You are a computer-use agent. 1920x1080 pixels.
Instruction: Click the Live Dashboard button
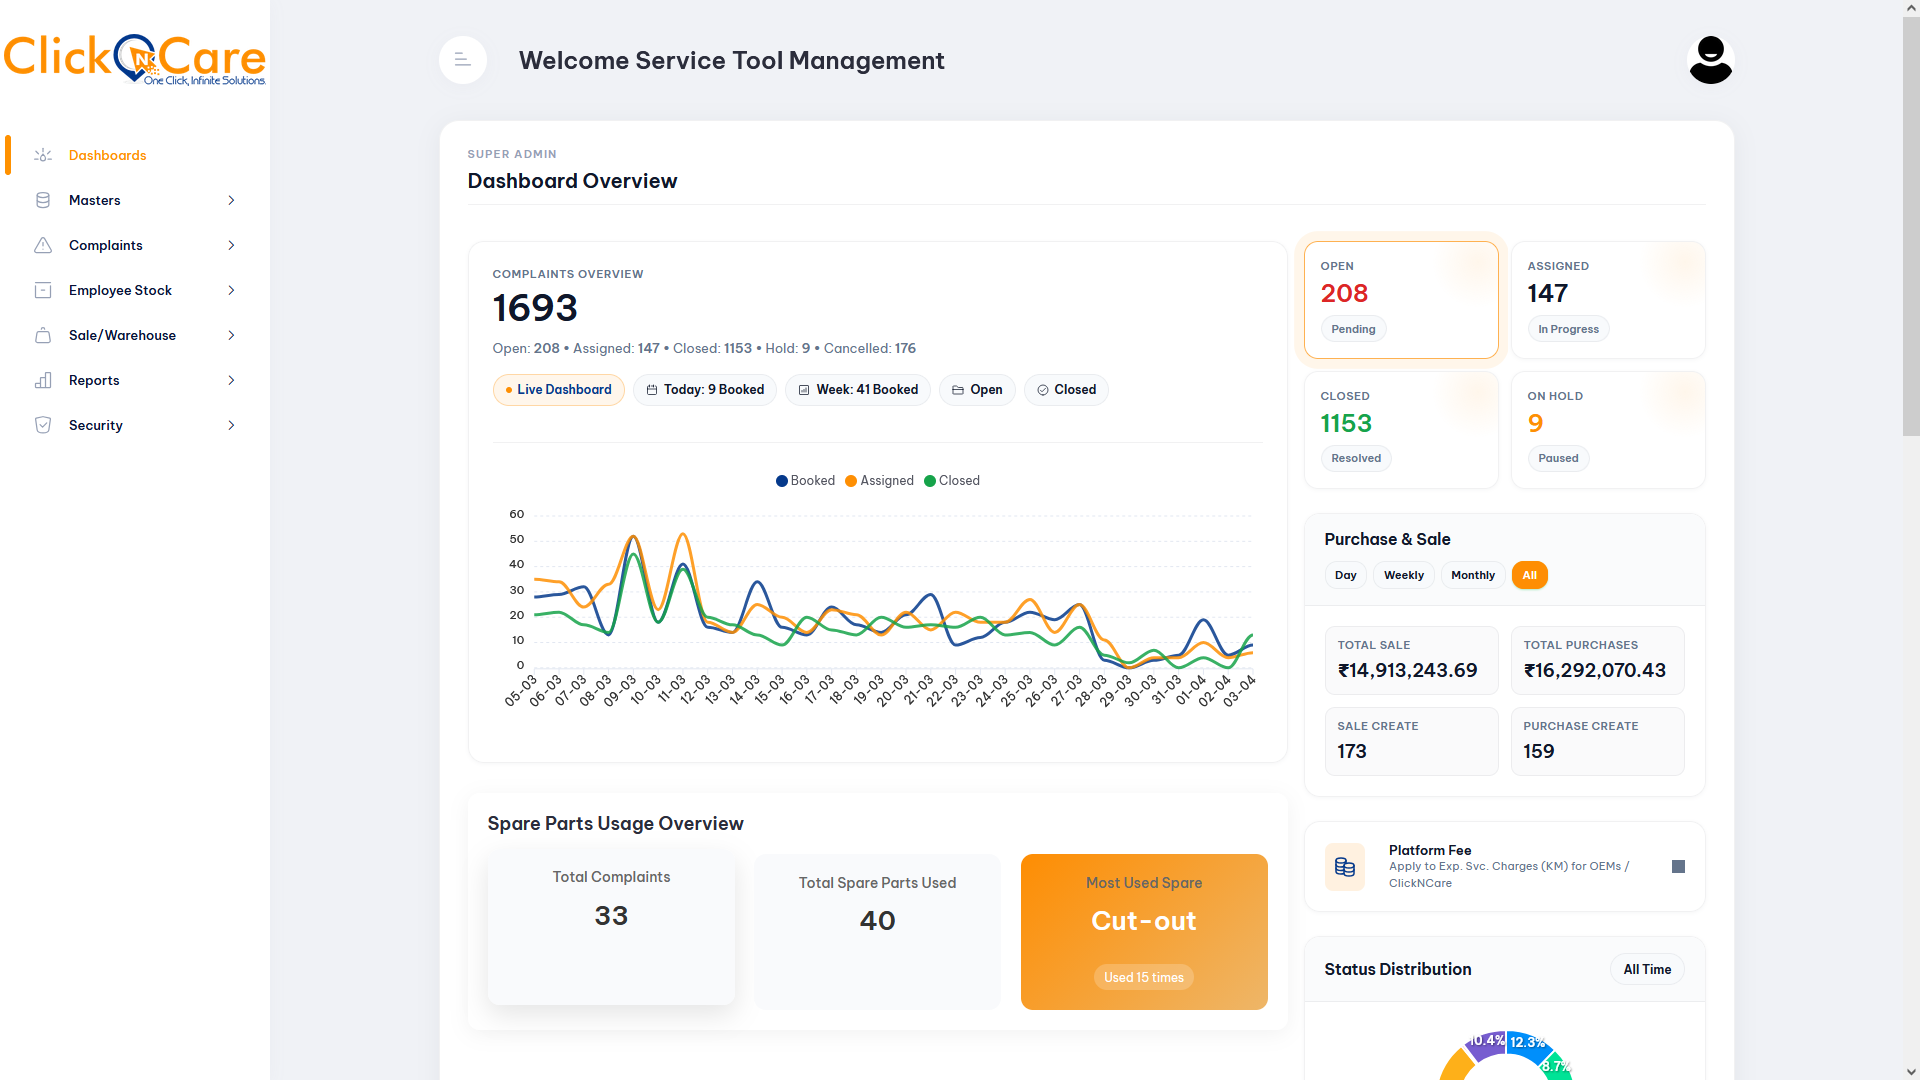click(x=558, y=390)
